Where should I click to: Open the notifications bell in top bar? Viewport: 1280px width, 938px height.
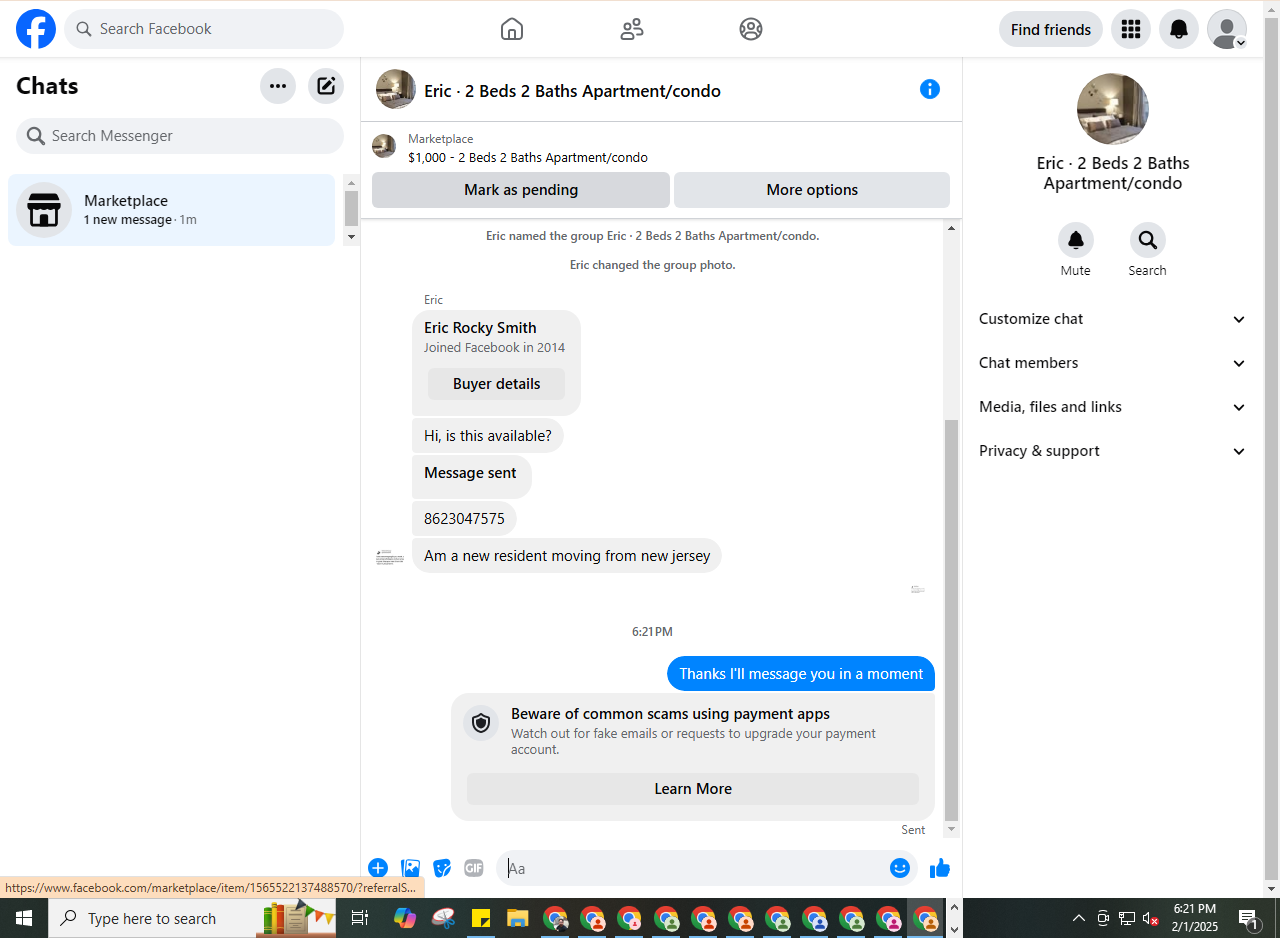[x=1179, y=29]
